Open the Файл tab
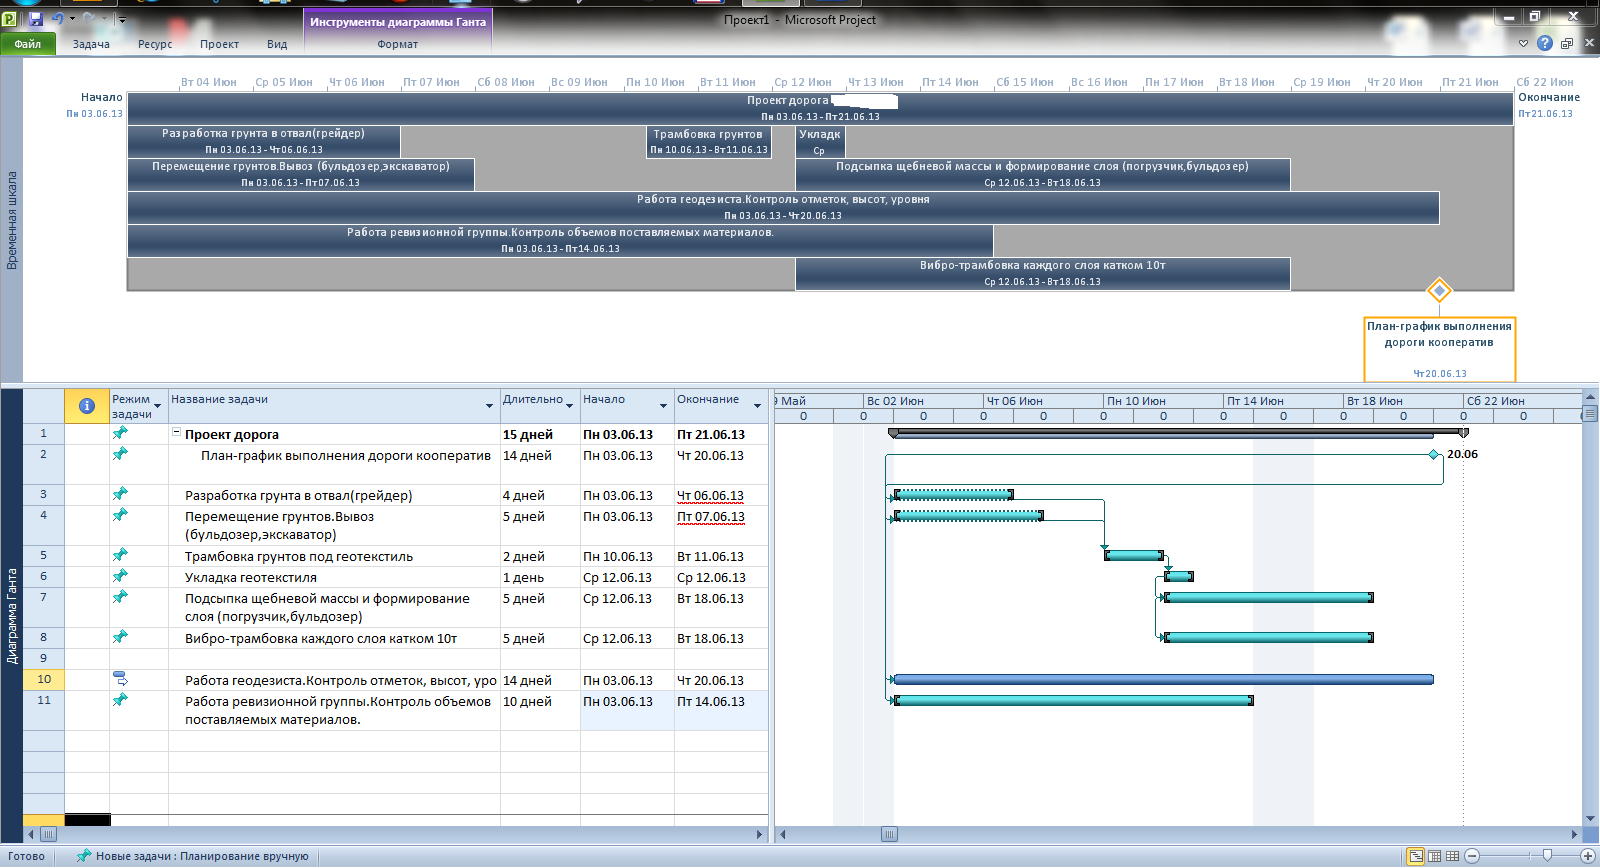This screenshot has height=868, width=1600. click(28, 44)
